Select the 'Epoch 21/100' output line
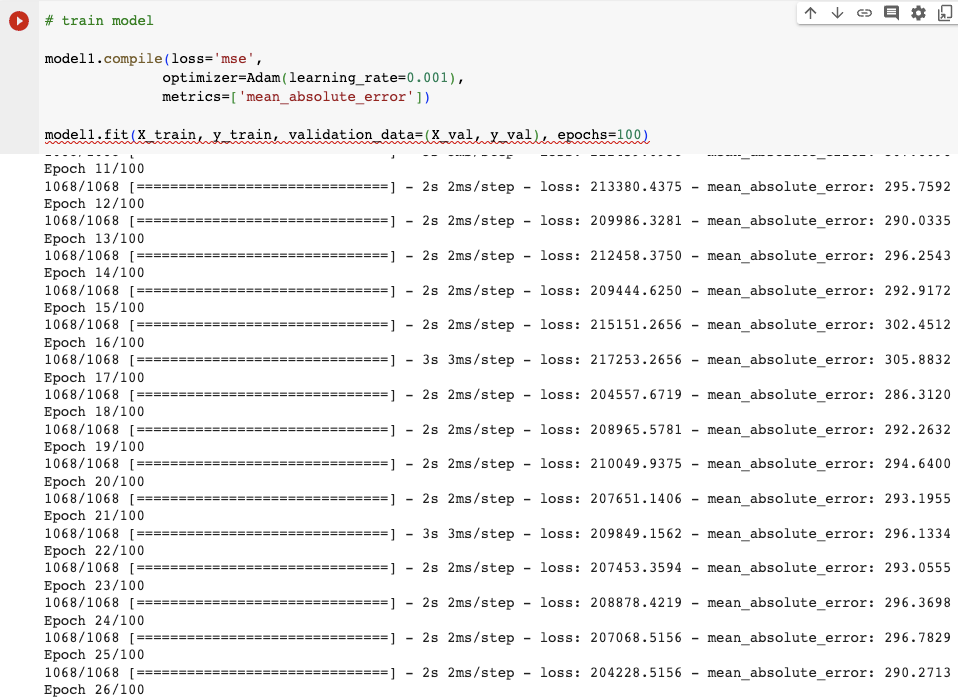The width and height of the screenshot is (958, 698). tap(94, 516)
